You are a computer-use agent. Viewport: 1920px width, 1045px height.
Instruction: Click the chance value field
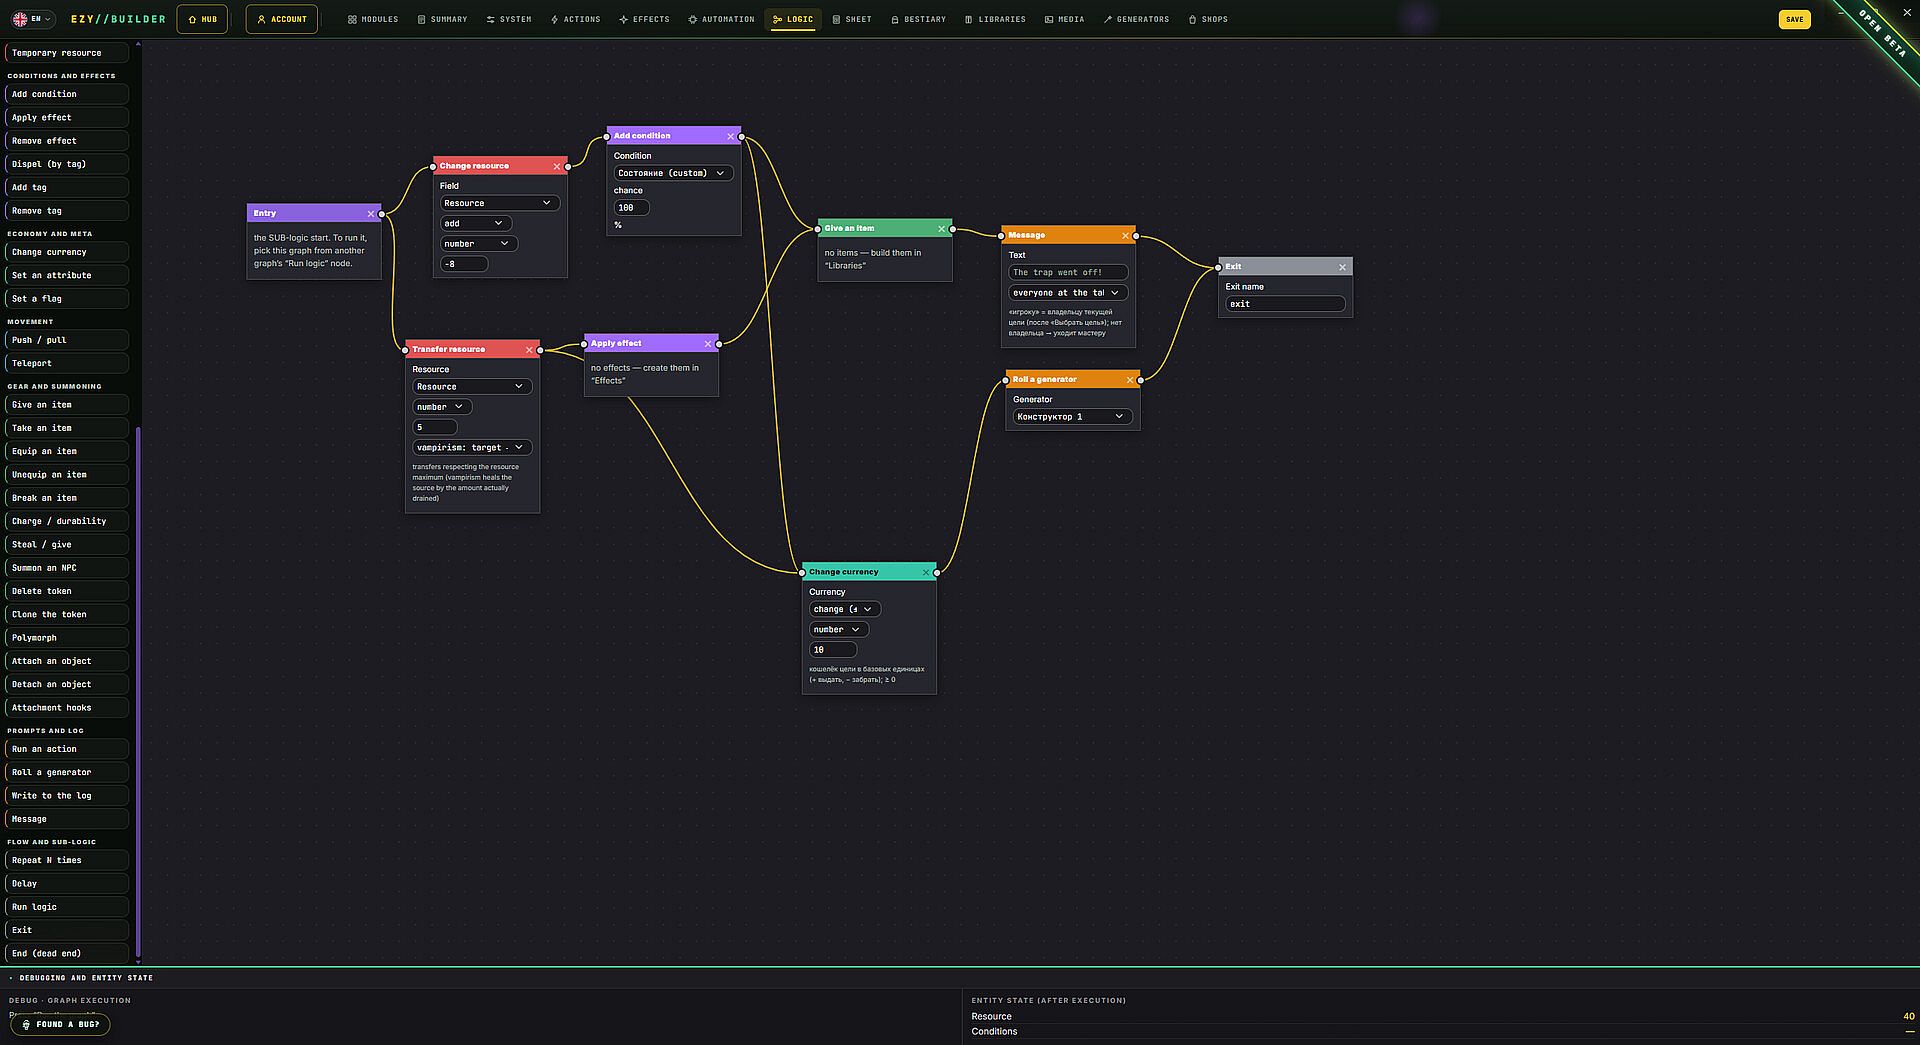tap(631, 208)
